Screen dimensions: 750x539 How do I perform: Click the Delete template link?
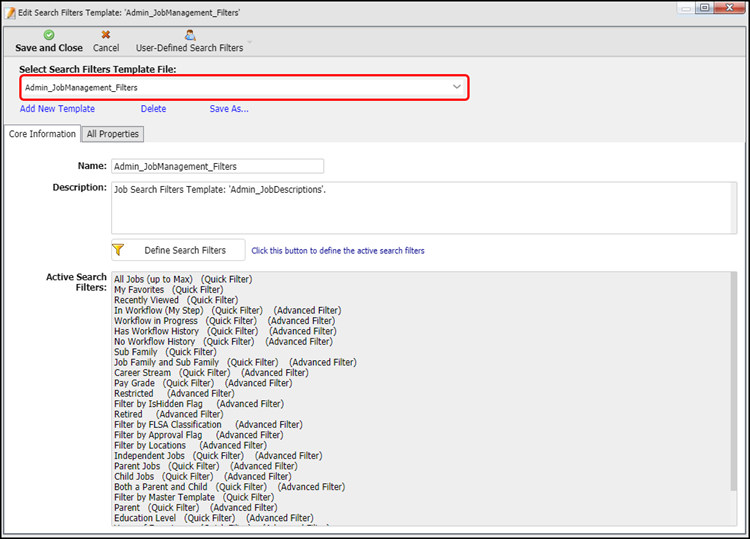[x=153, y=109]
